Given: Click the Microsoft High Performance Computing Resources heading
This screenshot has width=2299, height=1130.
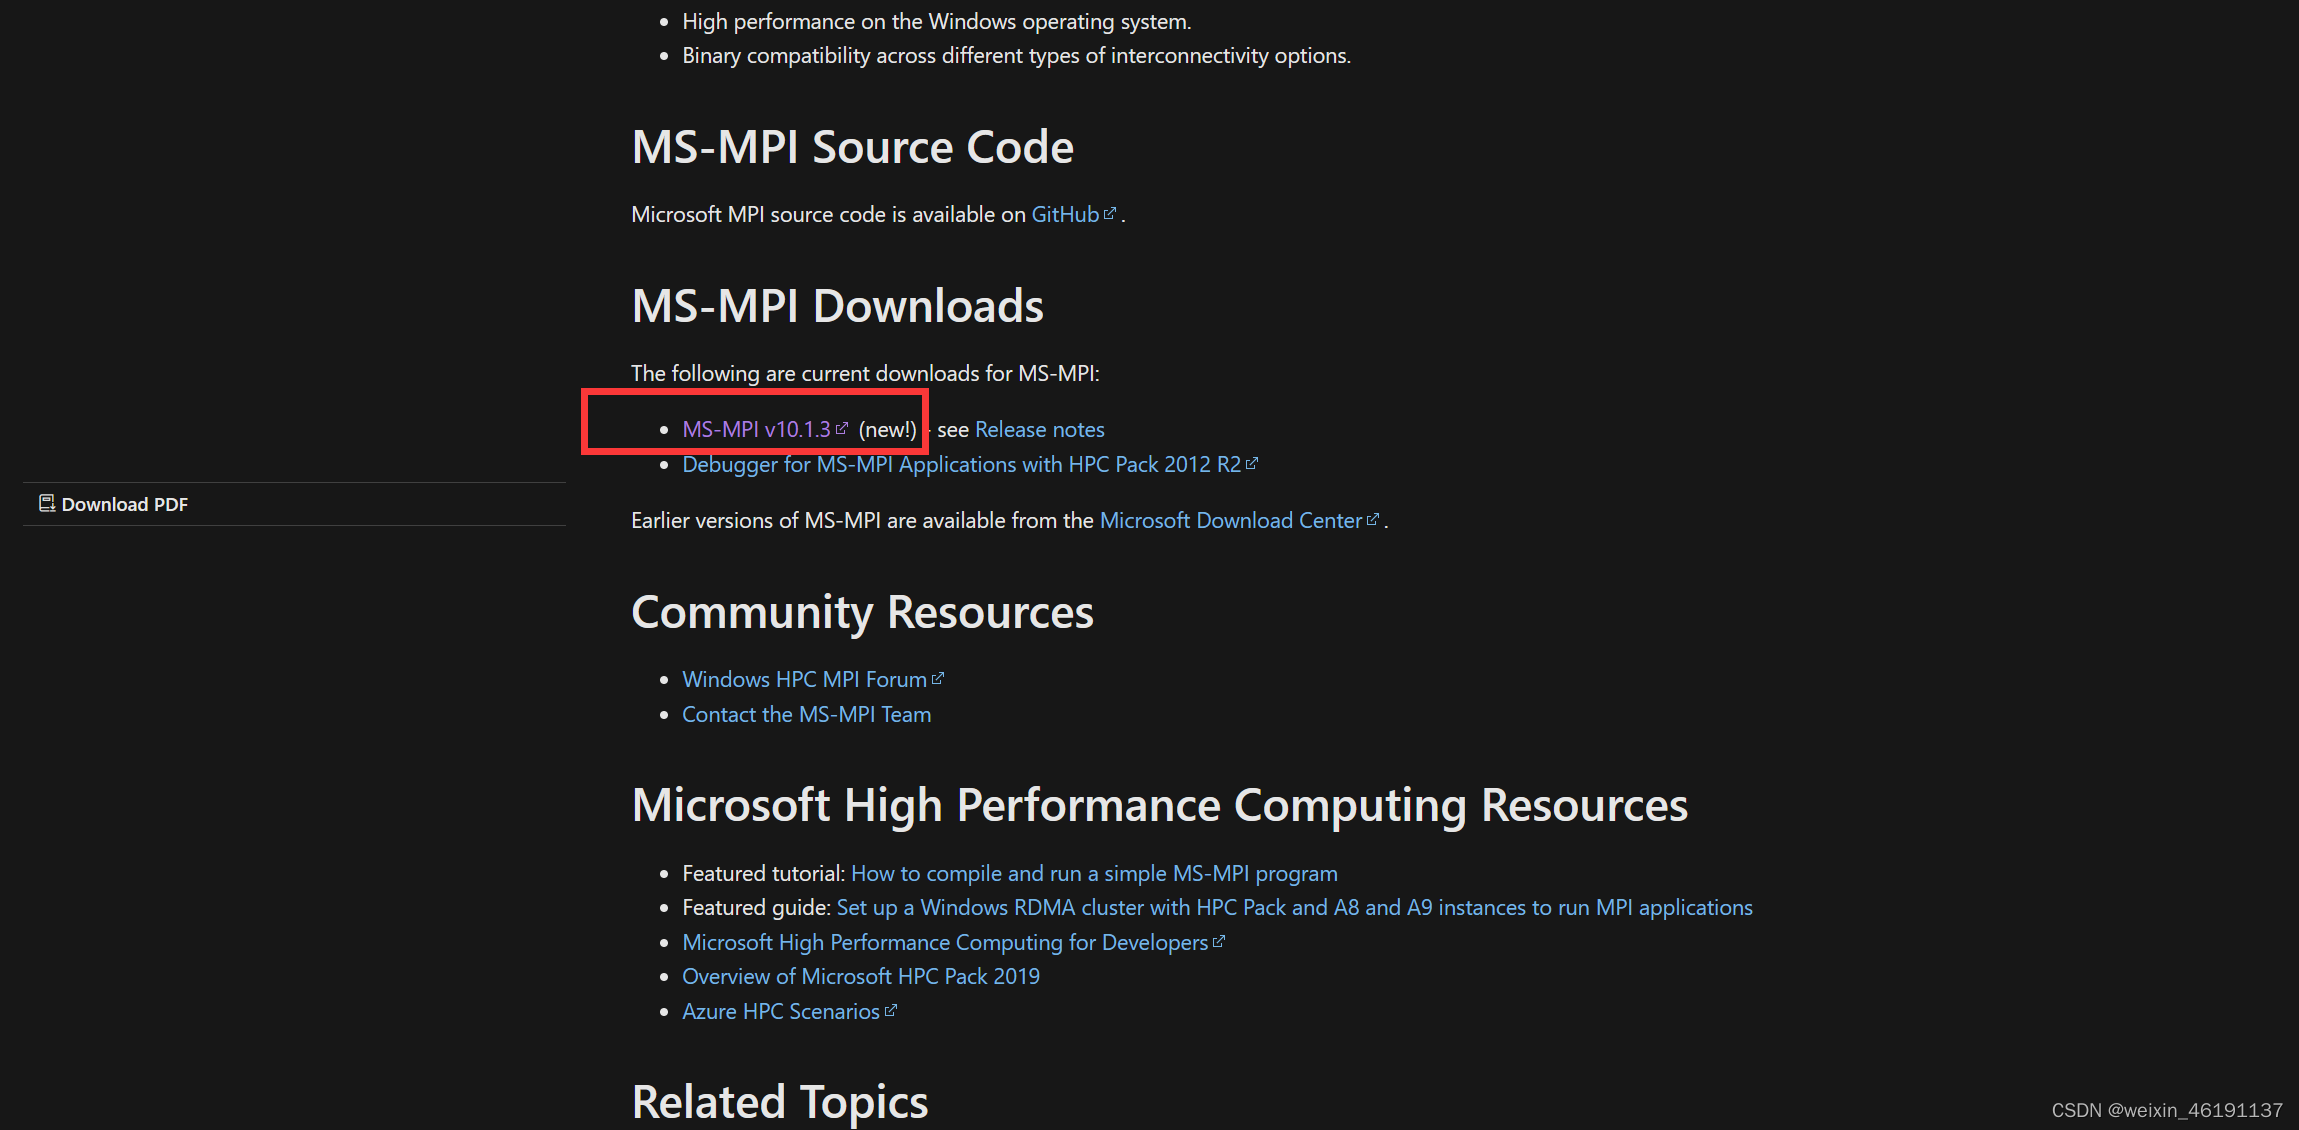Looking at the screenshot, I should [1160, 806].
